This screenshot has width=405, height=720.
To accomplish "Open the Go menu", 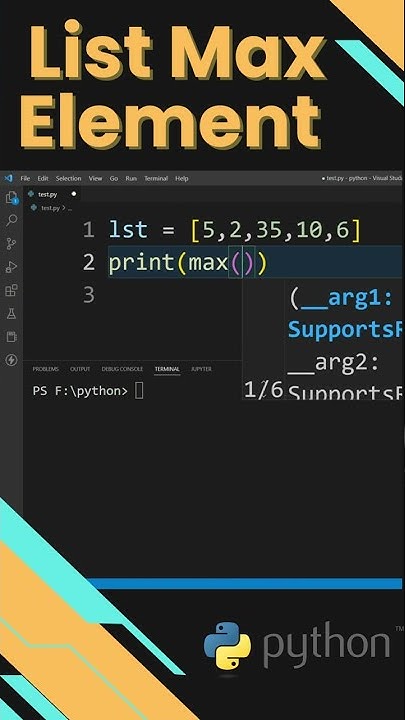I will coord(114,178).
